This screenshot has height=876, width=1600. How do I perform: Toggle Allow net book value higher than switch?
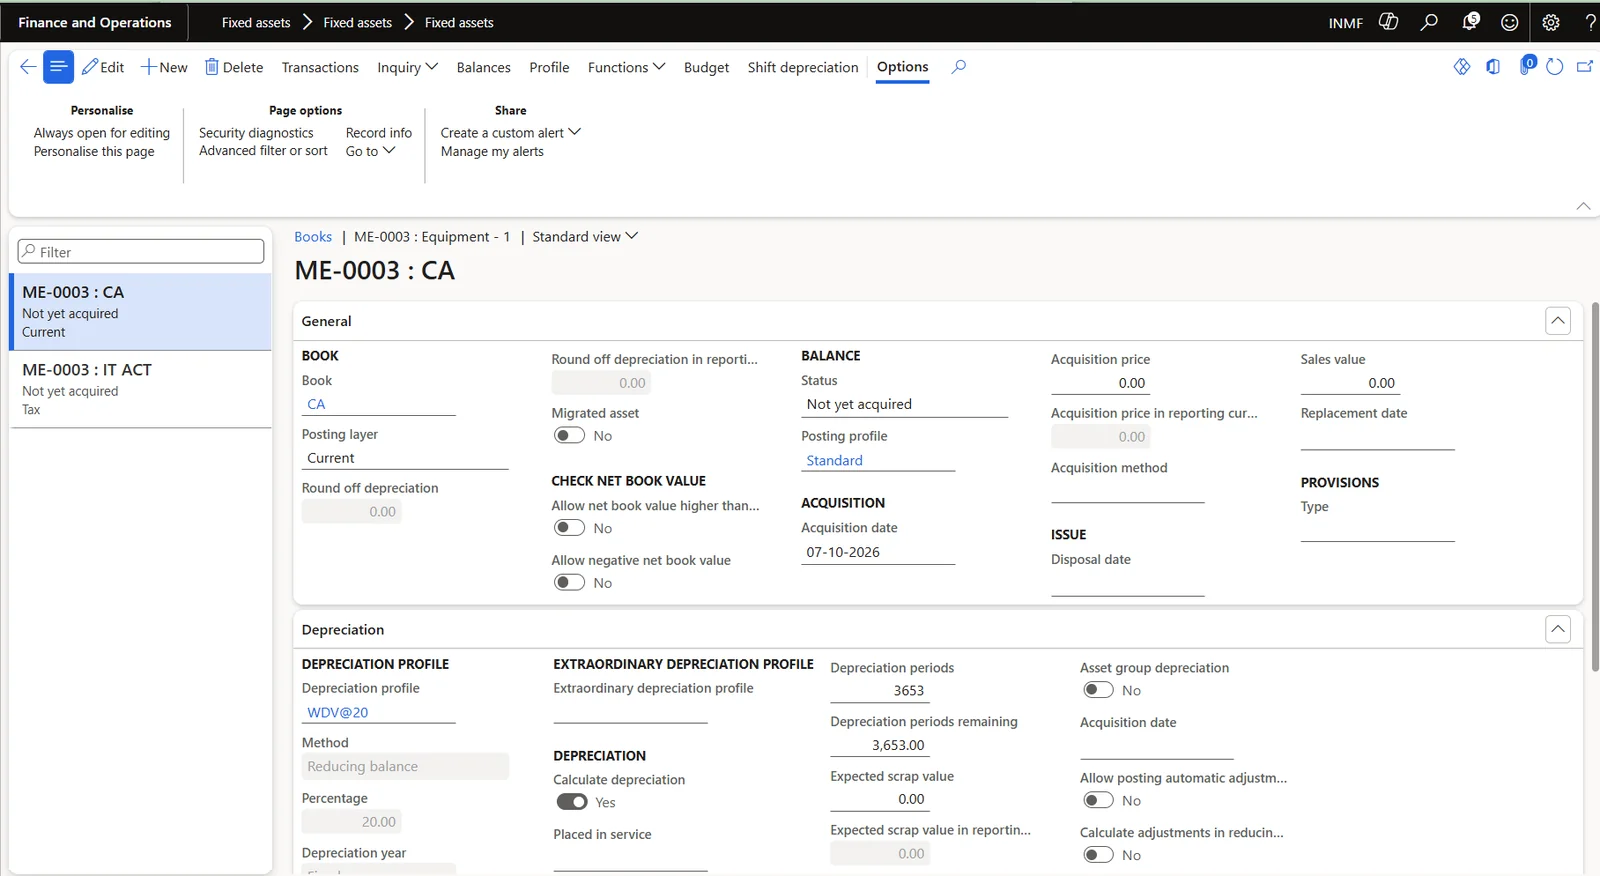click(x=570, y=528)
